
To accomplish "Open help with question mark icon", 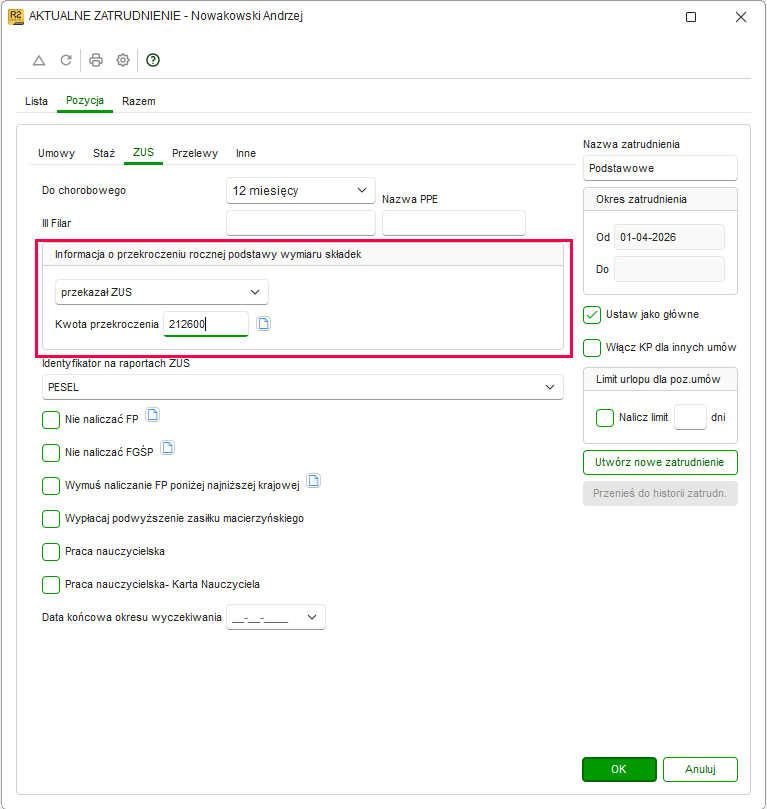I will 153,60.
